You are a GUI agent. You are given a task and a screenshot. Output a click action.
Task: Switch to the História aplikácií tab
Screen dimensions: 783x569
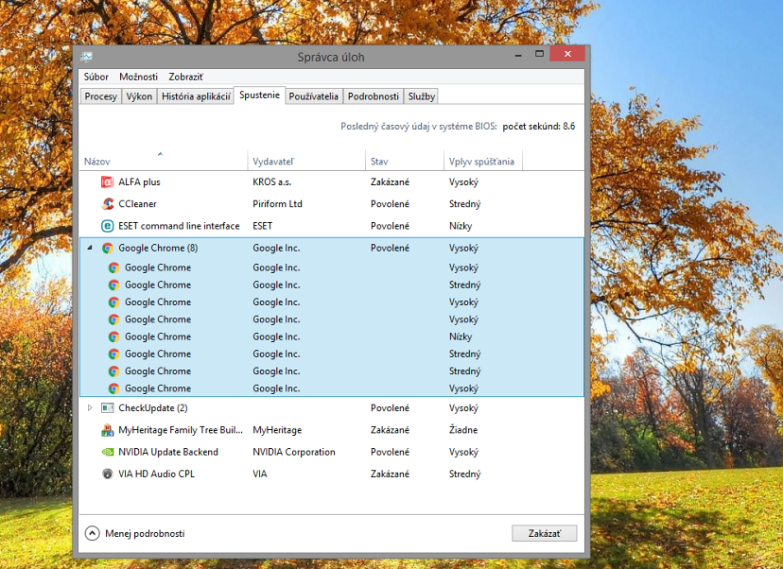click(196, 96)
